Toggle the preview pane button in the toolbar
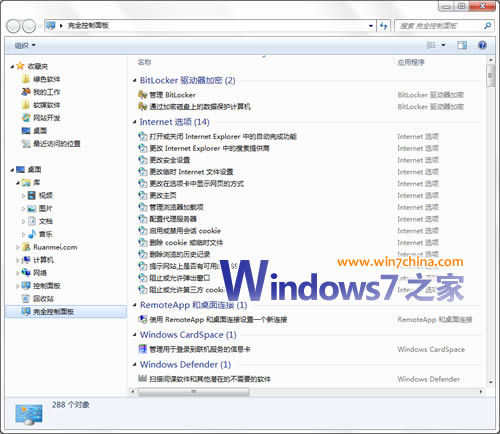500x434 pixels. [x=462, y=45]
